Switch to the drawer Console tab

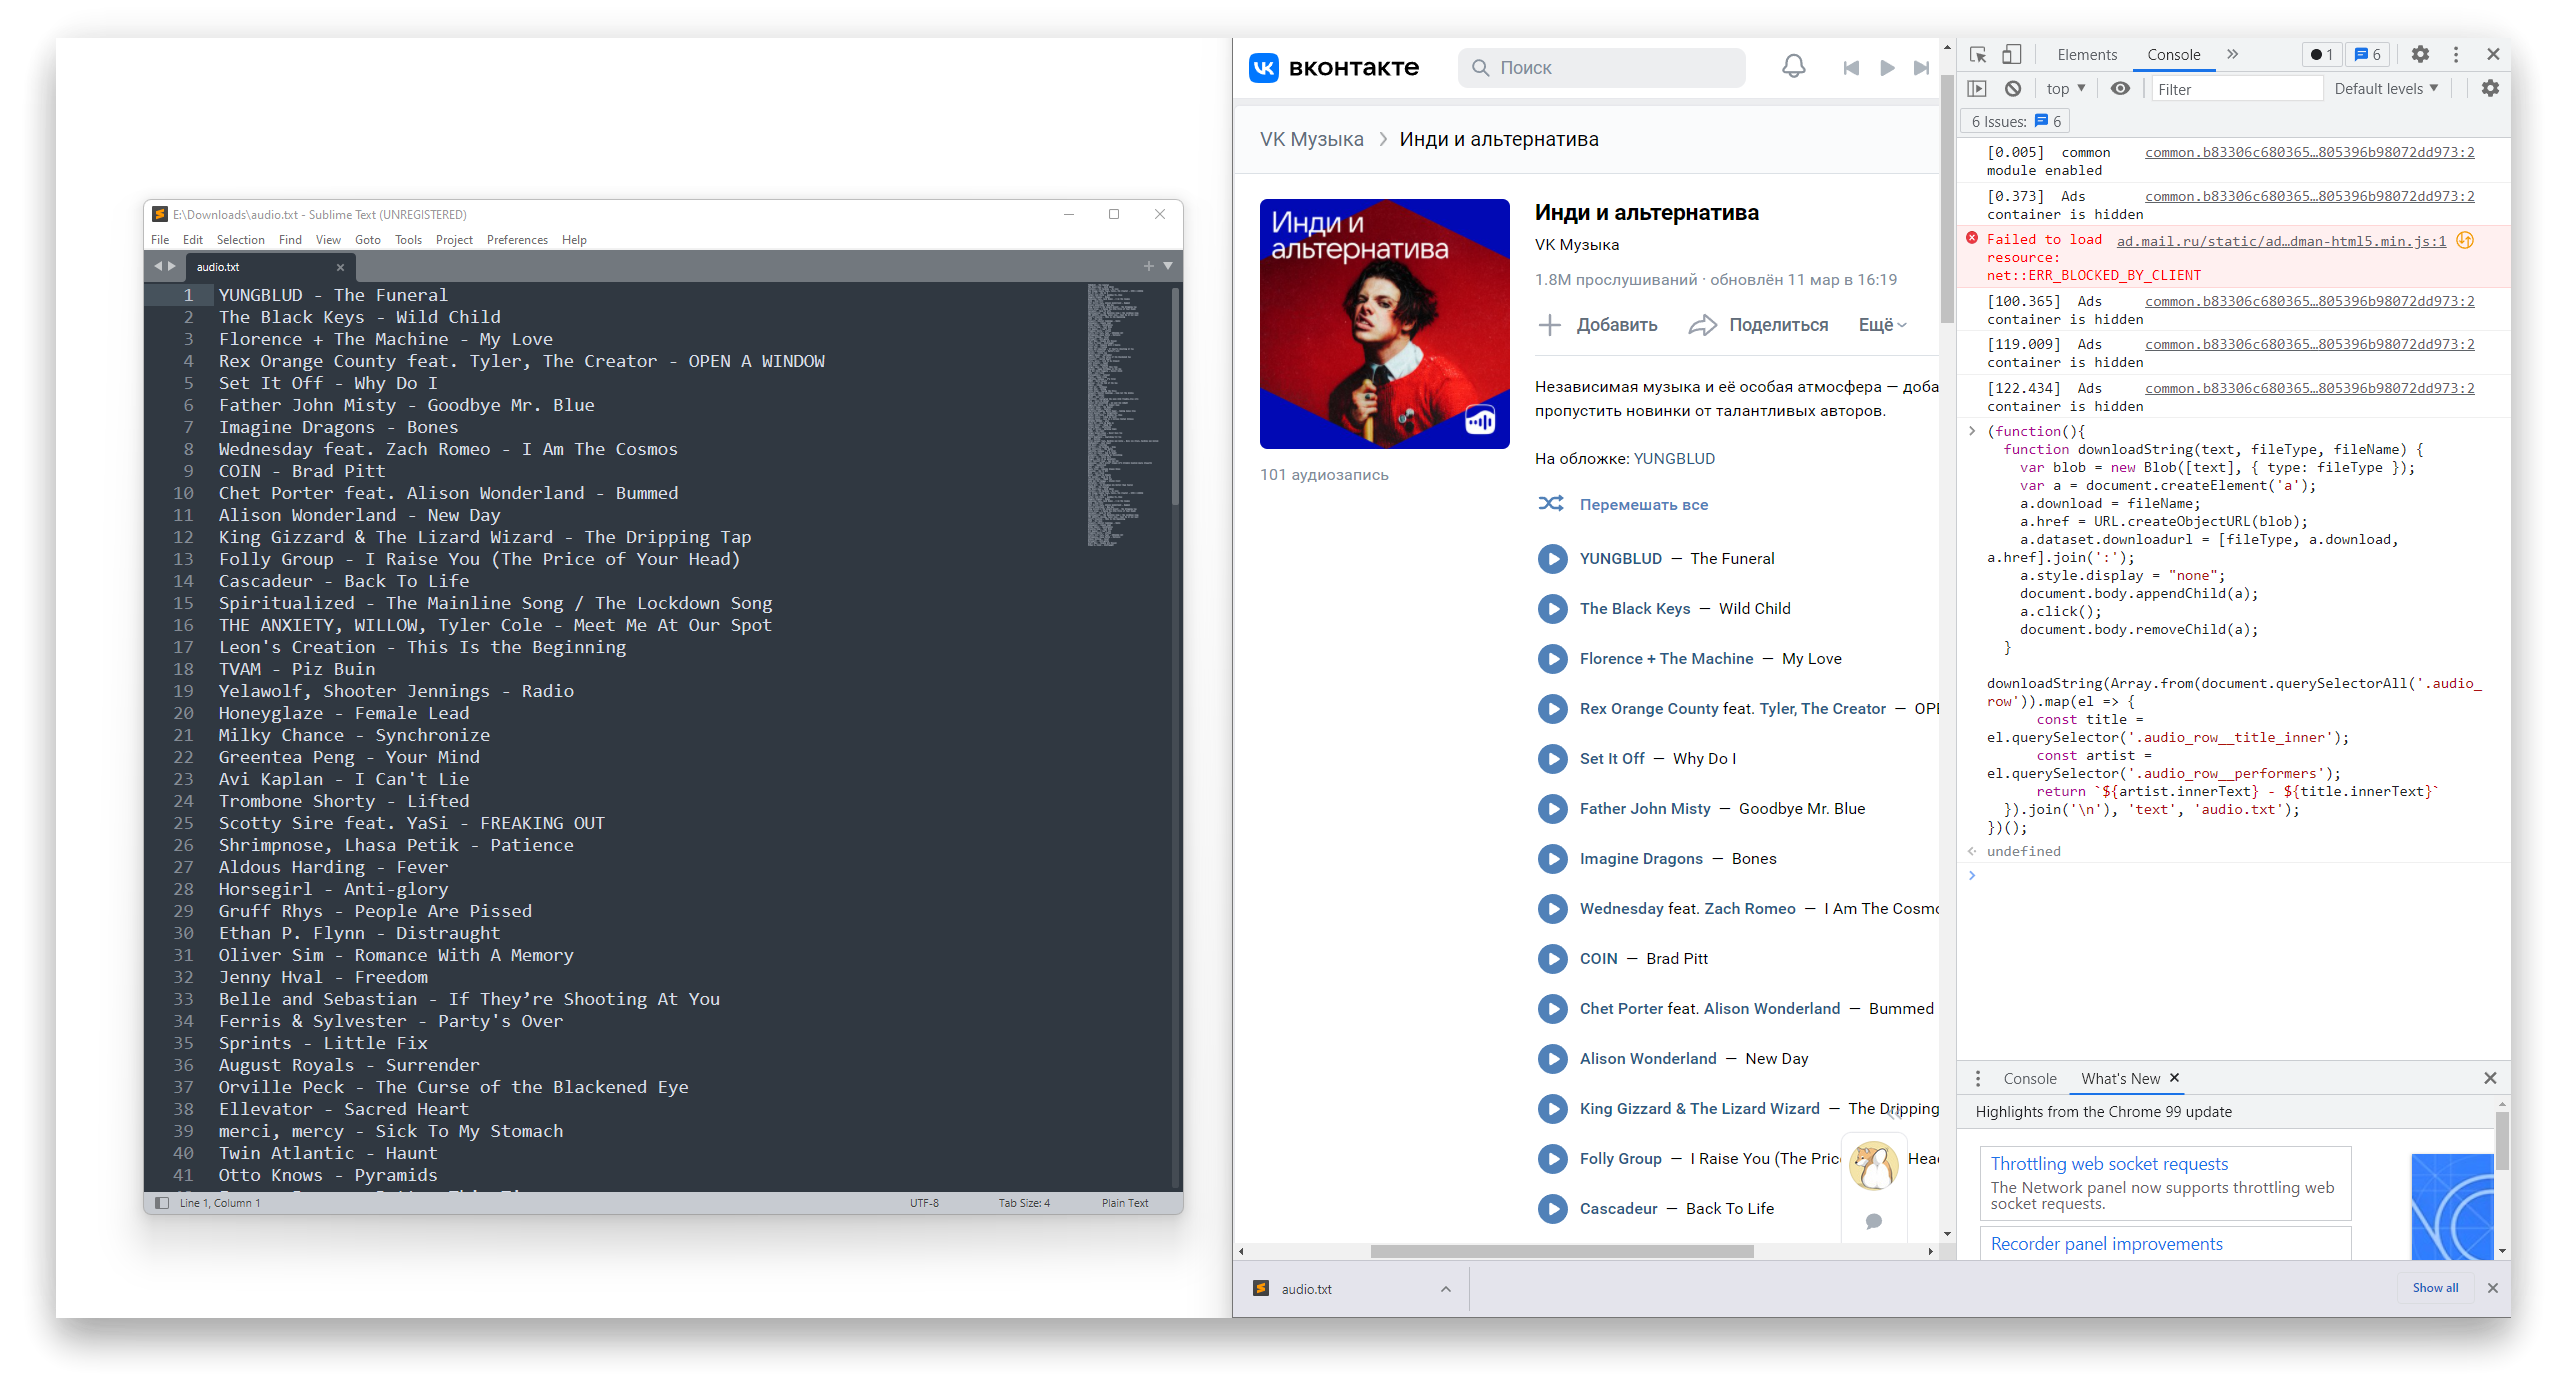[2029, 1079]
